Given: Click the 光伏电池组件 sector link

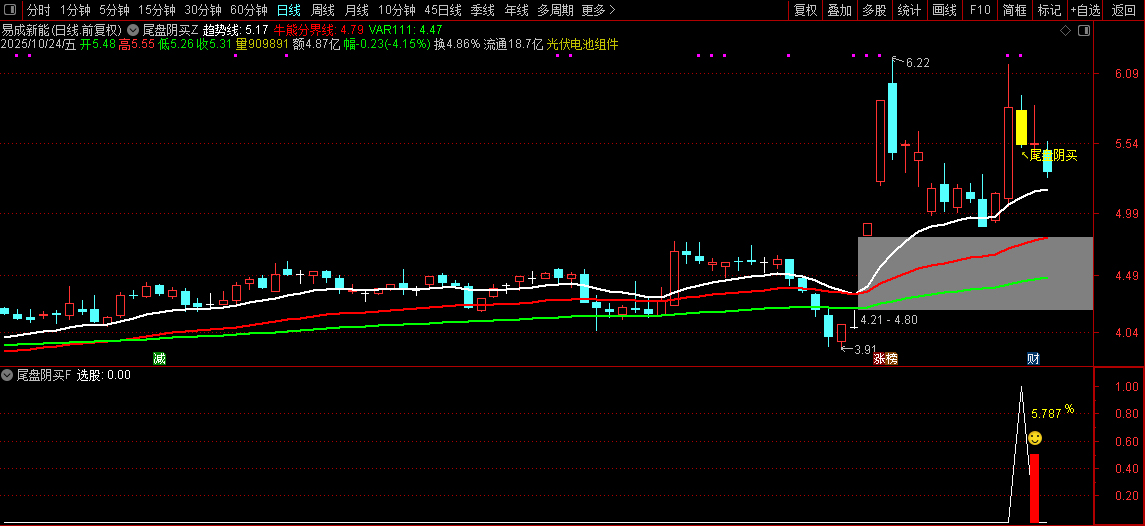Looking at the screenshot, I should [x=582, y=45].
